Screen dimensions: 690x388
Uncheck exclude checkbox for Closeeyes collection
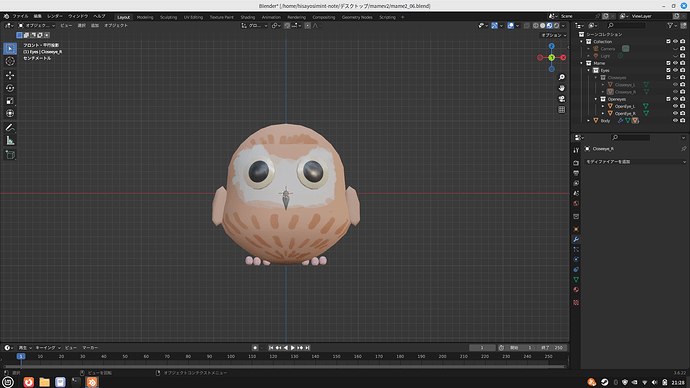[x=668, y=77]
